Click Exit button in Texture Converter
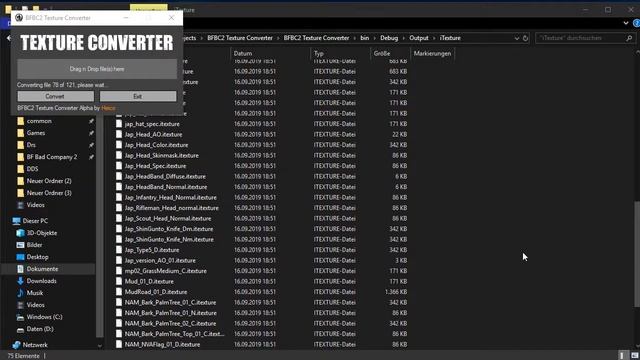 (138, 96)
